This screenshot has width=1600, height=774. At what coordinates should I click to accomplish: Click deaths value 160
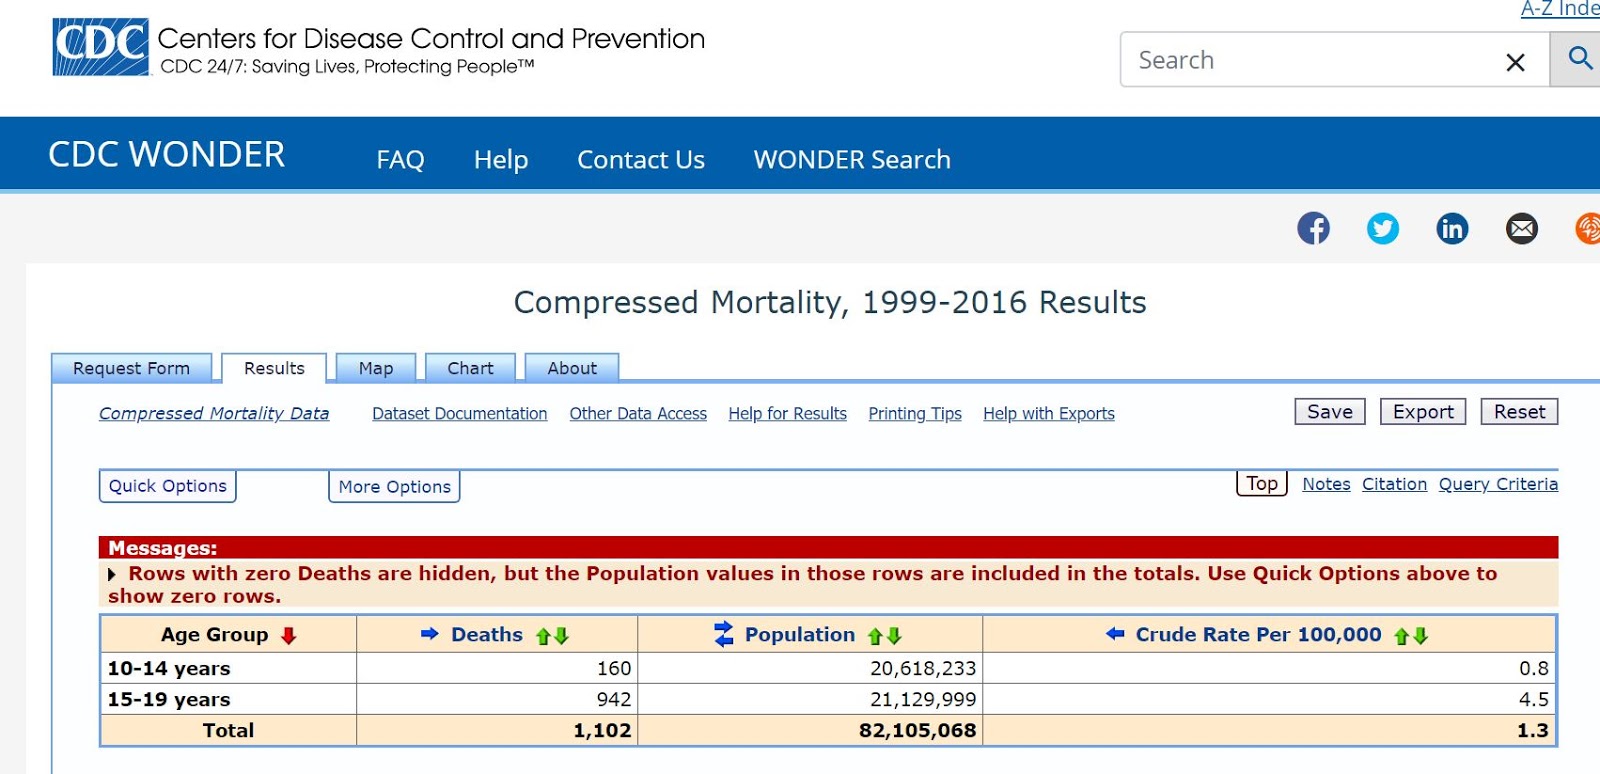click(614, 668)
